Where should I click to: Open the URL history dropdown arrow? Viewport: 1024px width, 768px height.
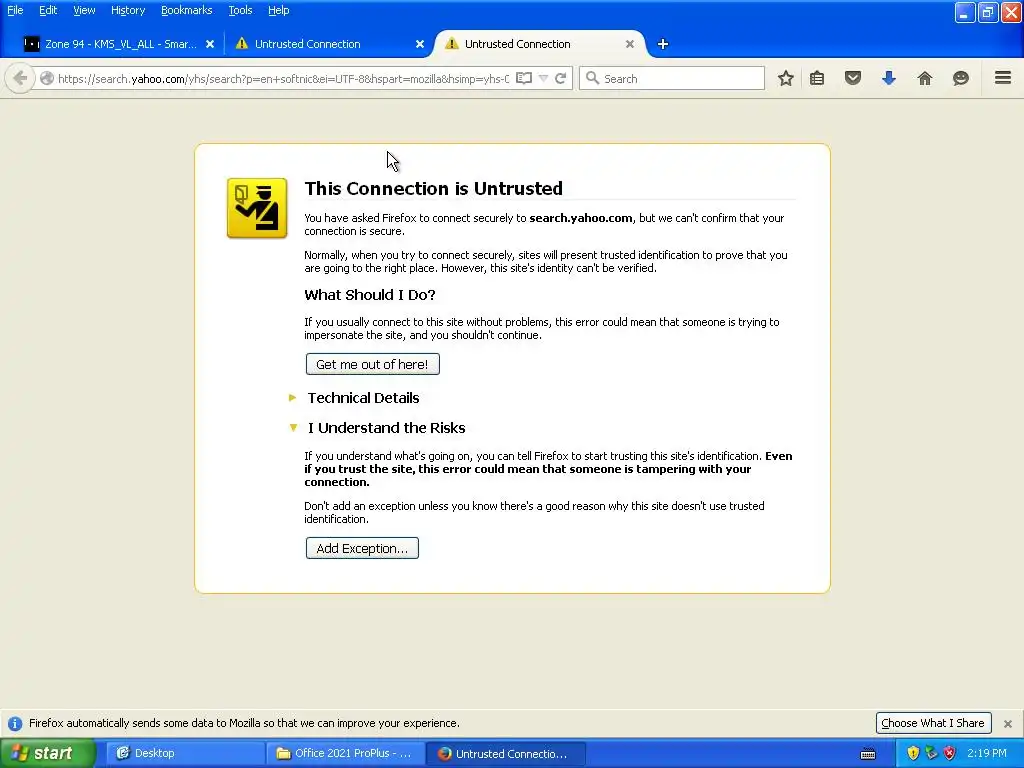pos(543,78)
